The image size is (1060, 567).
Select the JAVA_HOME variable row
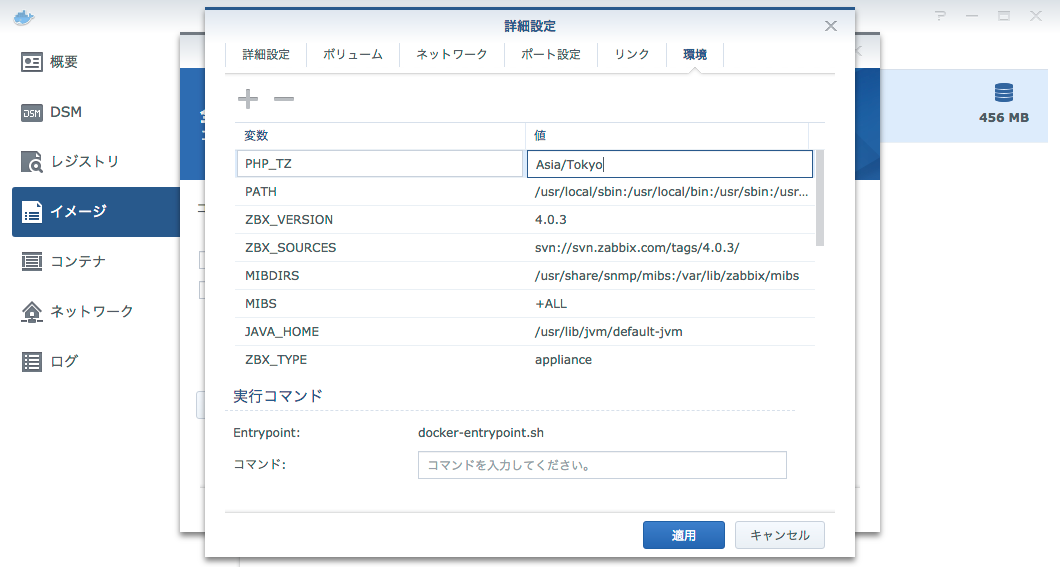525,332
